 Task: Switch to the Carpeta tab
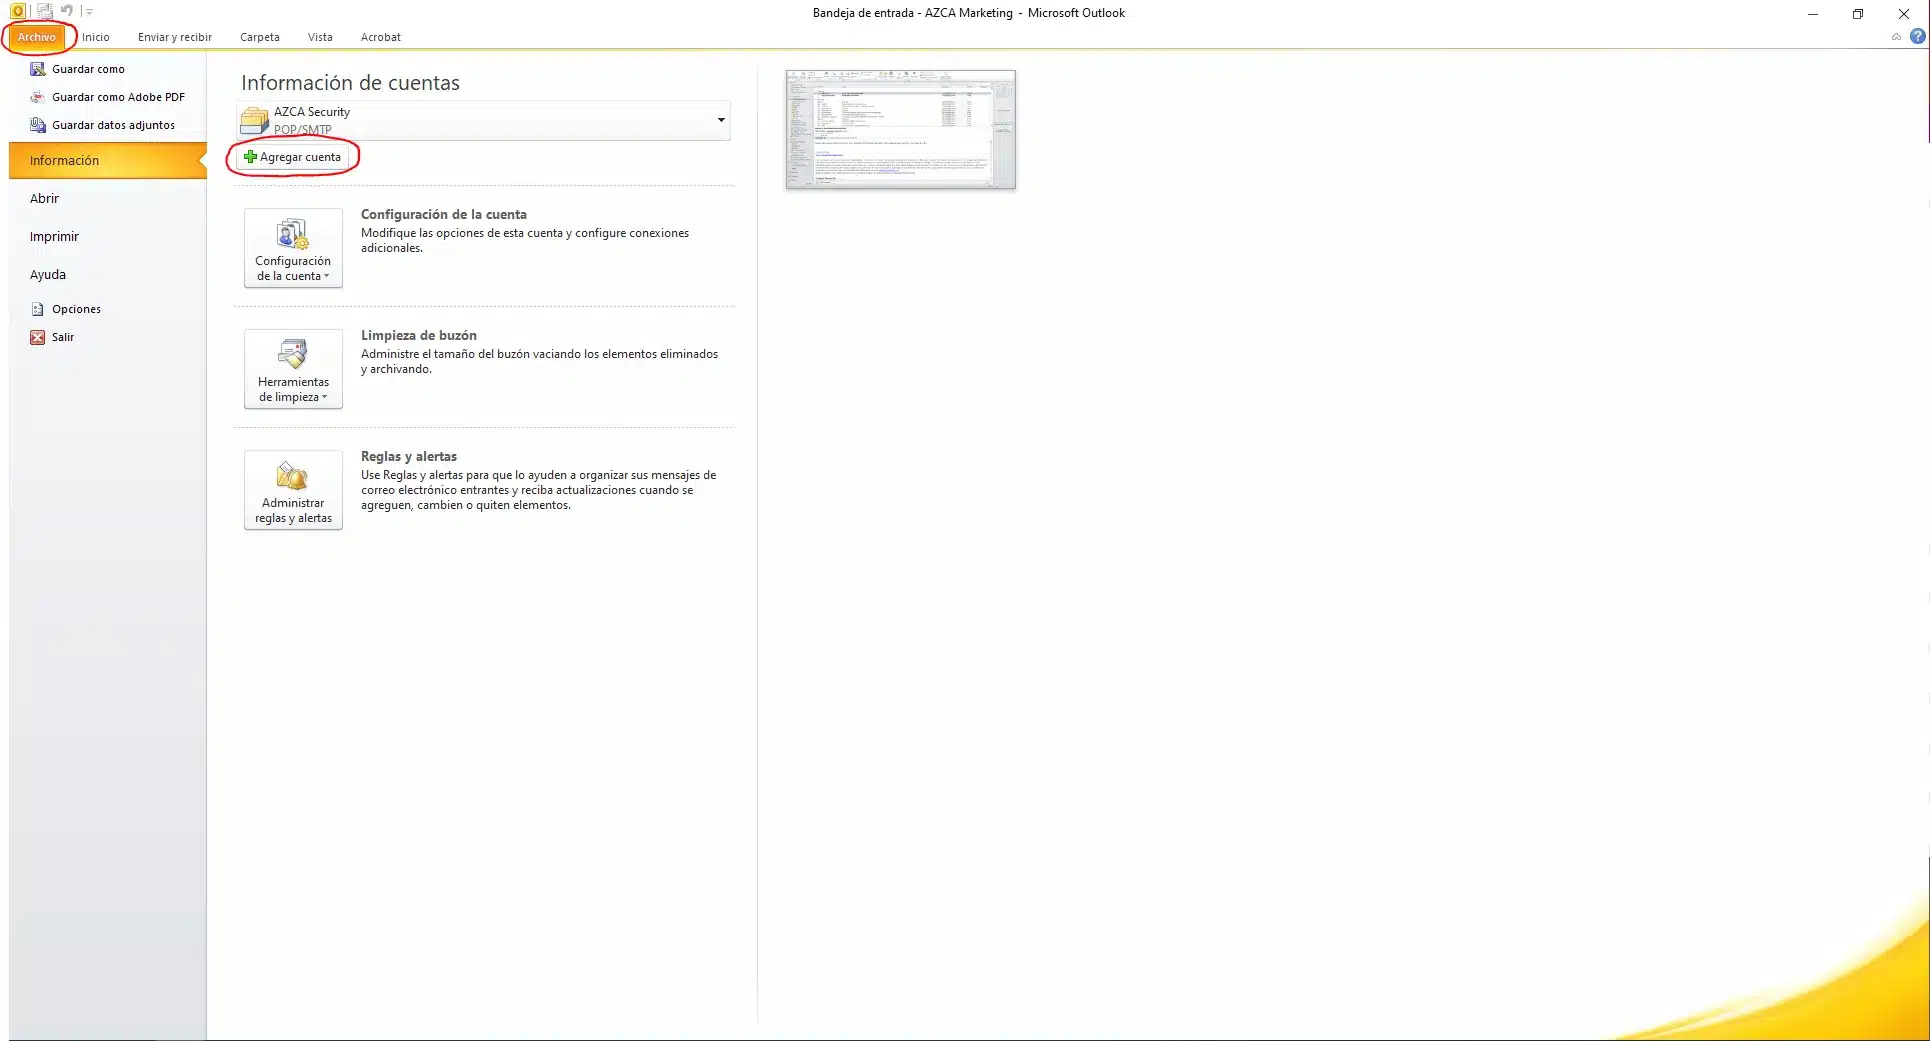[260, 37]
